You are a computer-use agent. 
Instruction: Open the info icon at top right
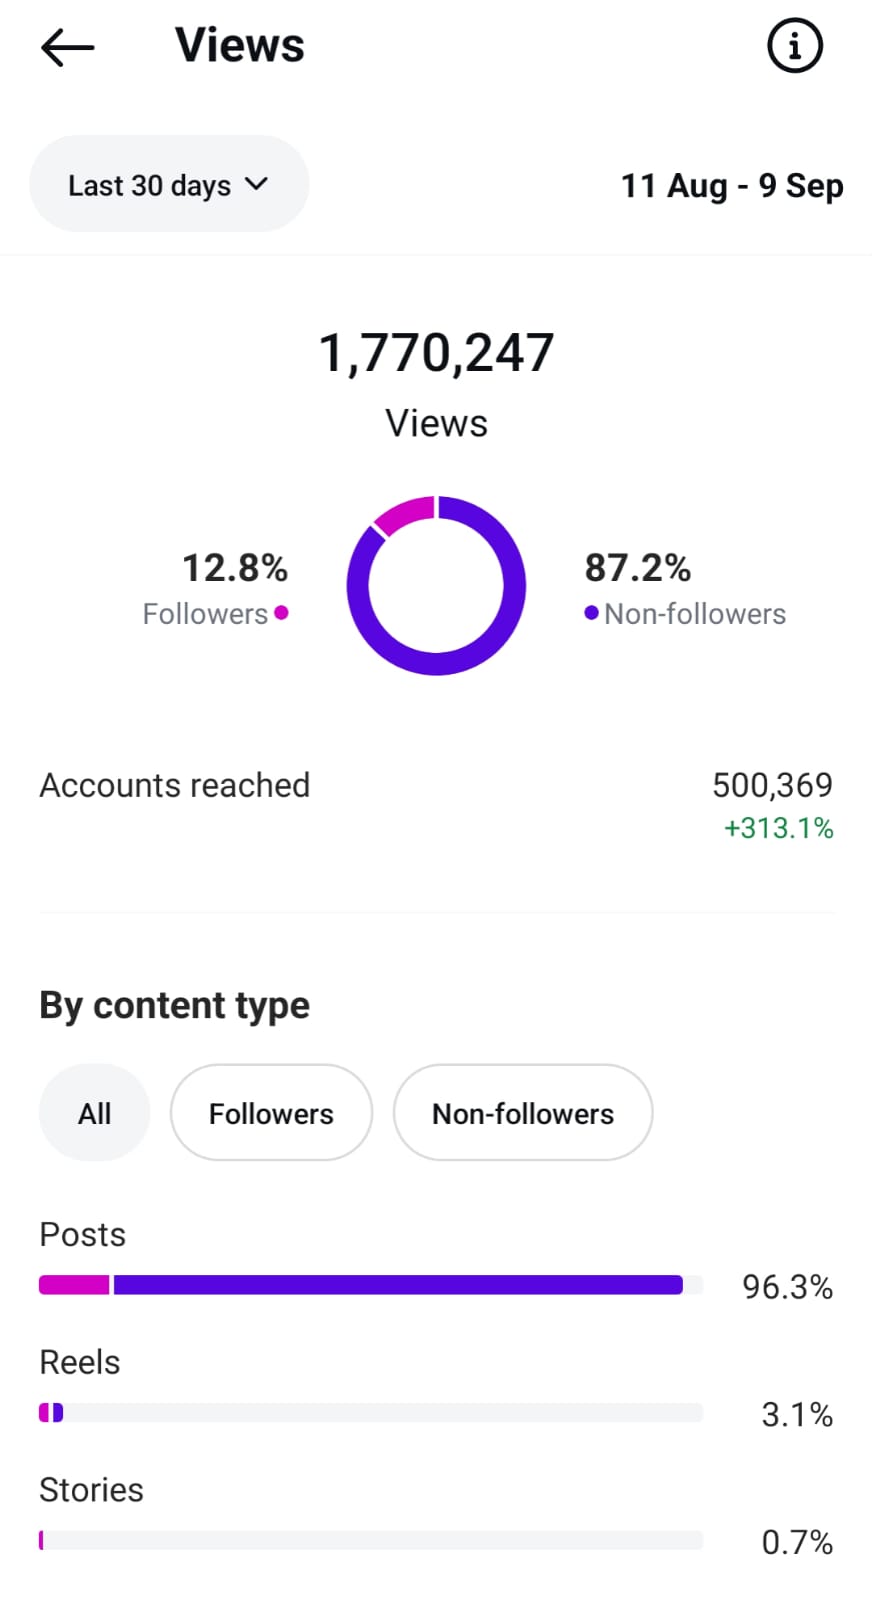pos(795,46)
